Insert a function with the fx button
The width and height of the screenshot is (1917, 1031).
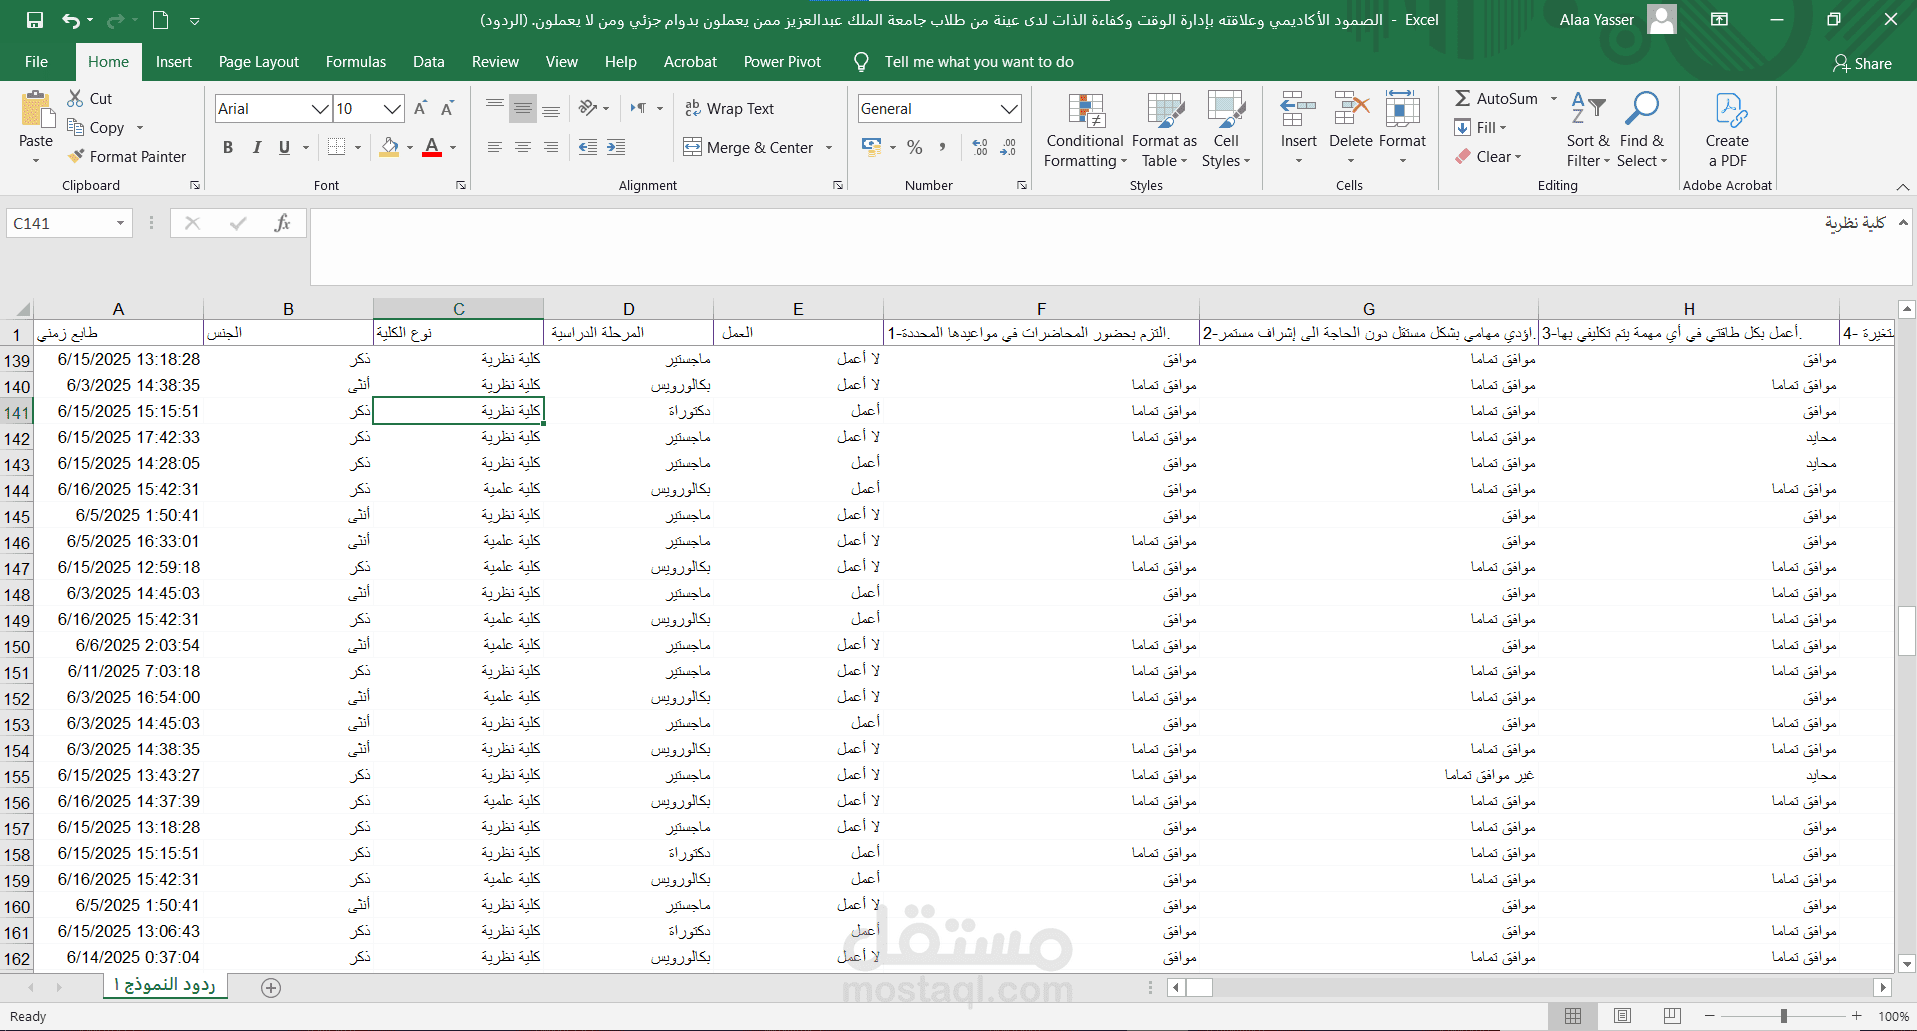coord(283,223)
